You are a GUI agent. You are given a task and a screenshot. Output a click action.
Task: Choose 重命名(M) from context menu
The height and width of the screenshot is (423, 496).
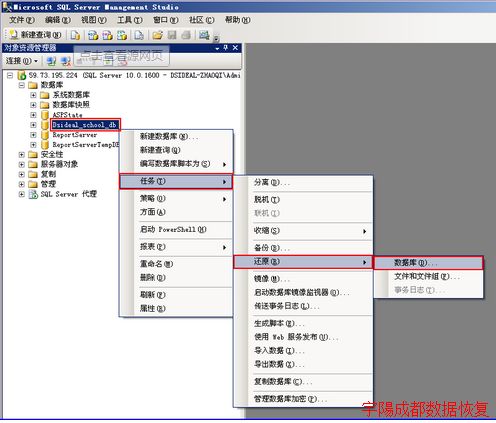[176, 264]
